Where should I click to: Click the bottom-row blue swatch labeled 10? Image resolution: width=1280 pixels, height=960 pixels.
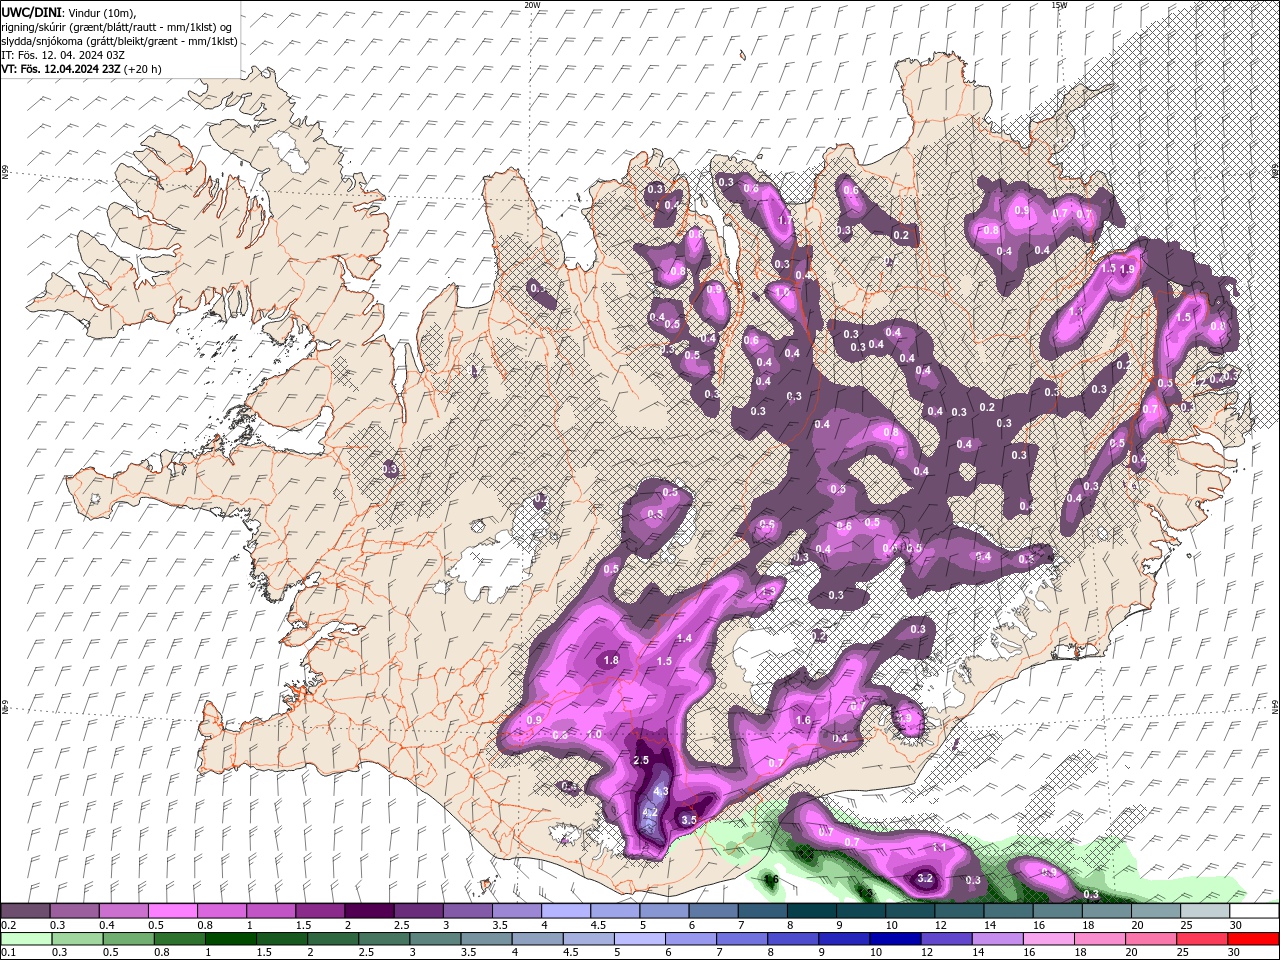click(895, 939)
